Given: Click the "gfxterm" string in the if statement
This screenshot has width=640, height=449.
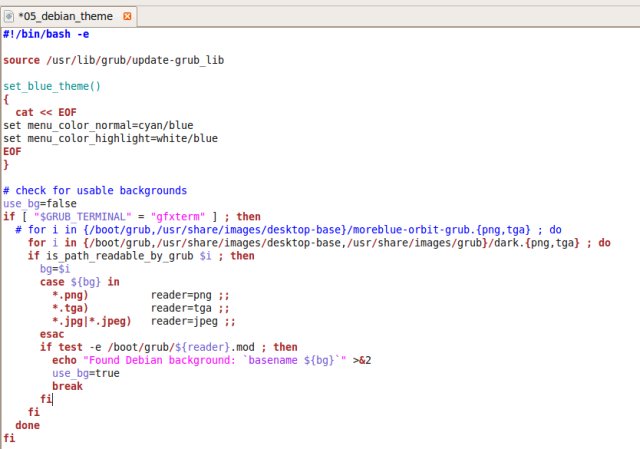Looking at the screenshot, I should coord(177,216).
